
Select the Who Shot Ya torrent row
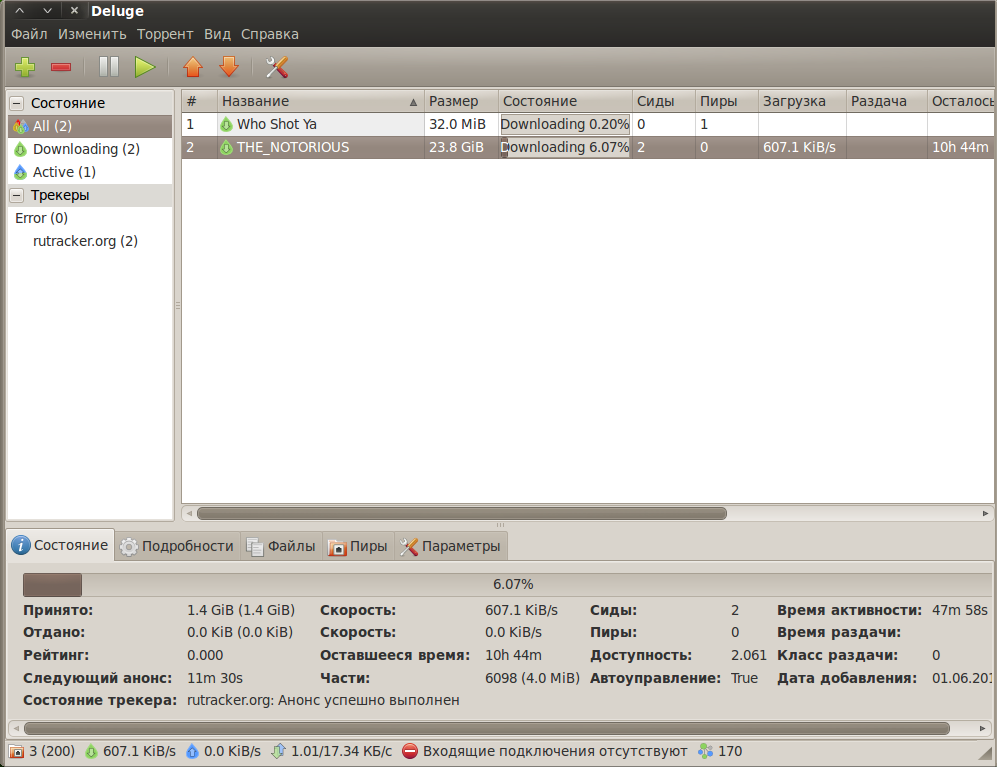coord(588,124)
